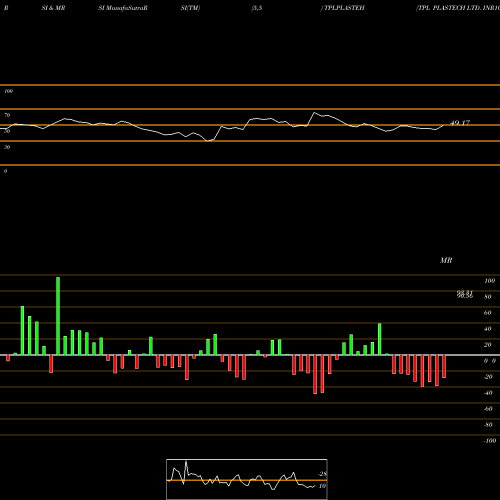This screenshot has height=500, width=500.
Task: Click the MR axis label '20'
Action: [x=488, y=345]
